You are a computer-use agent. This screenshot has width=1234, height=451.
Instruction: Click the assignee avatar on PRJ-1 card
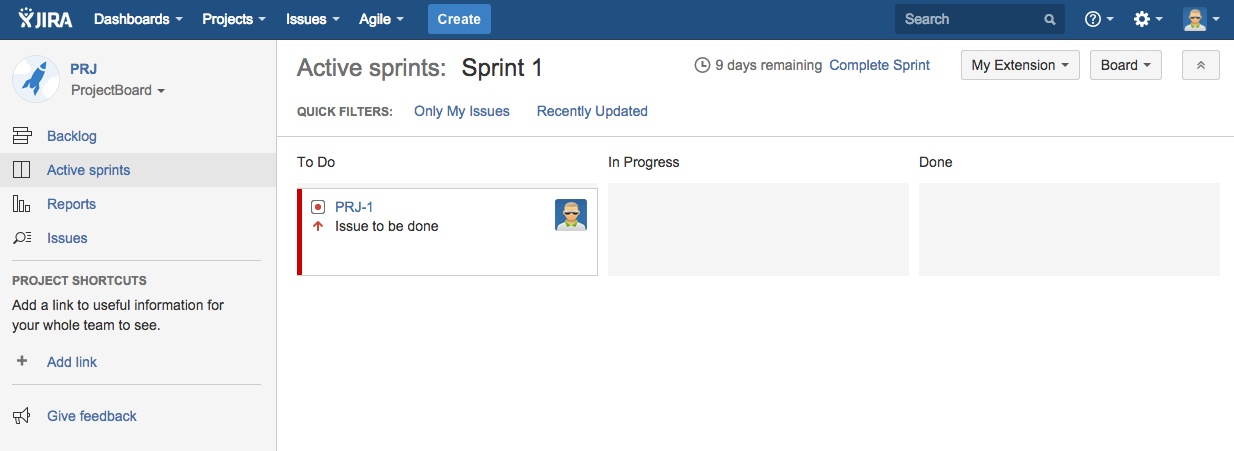coord(571,215)
